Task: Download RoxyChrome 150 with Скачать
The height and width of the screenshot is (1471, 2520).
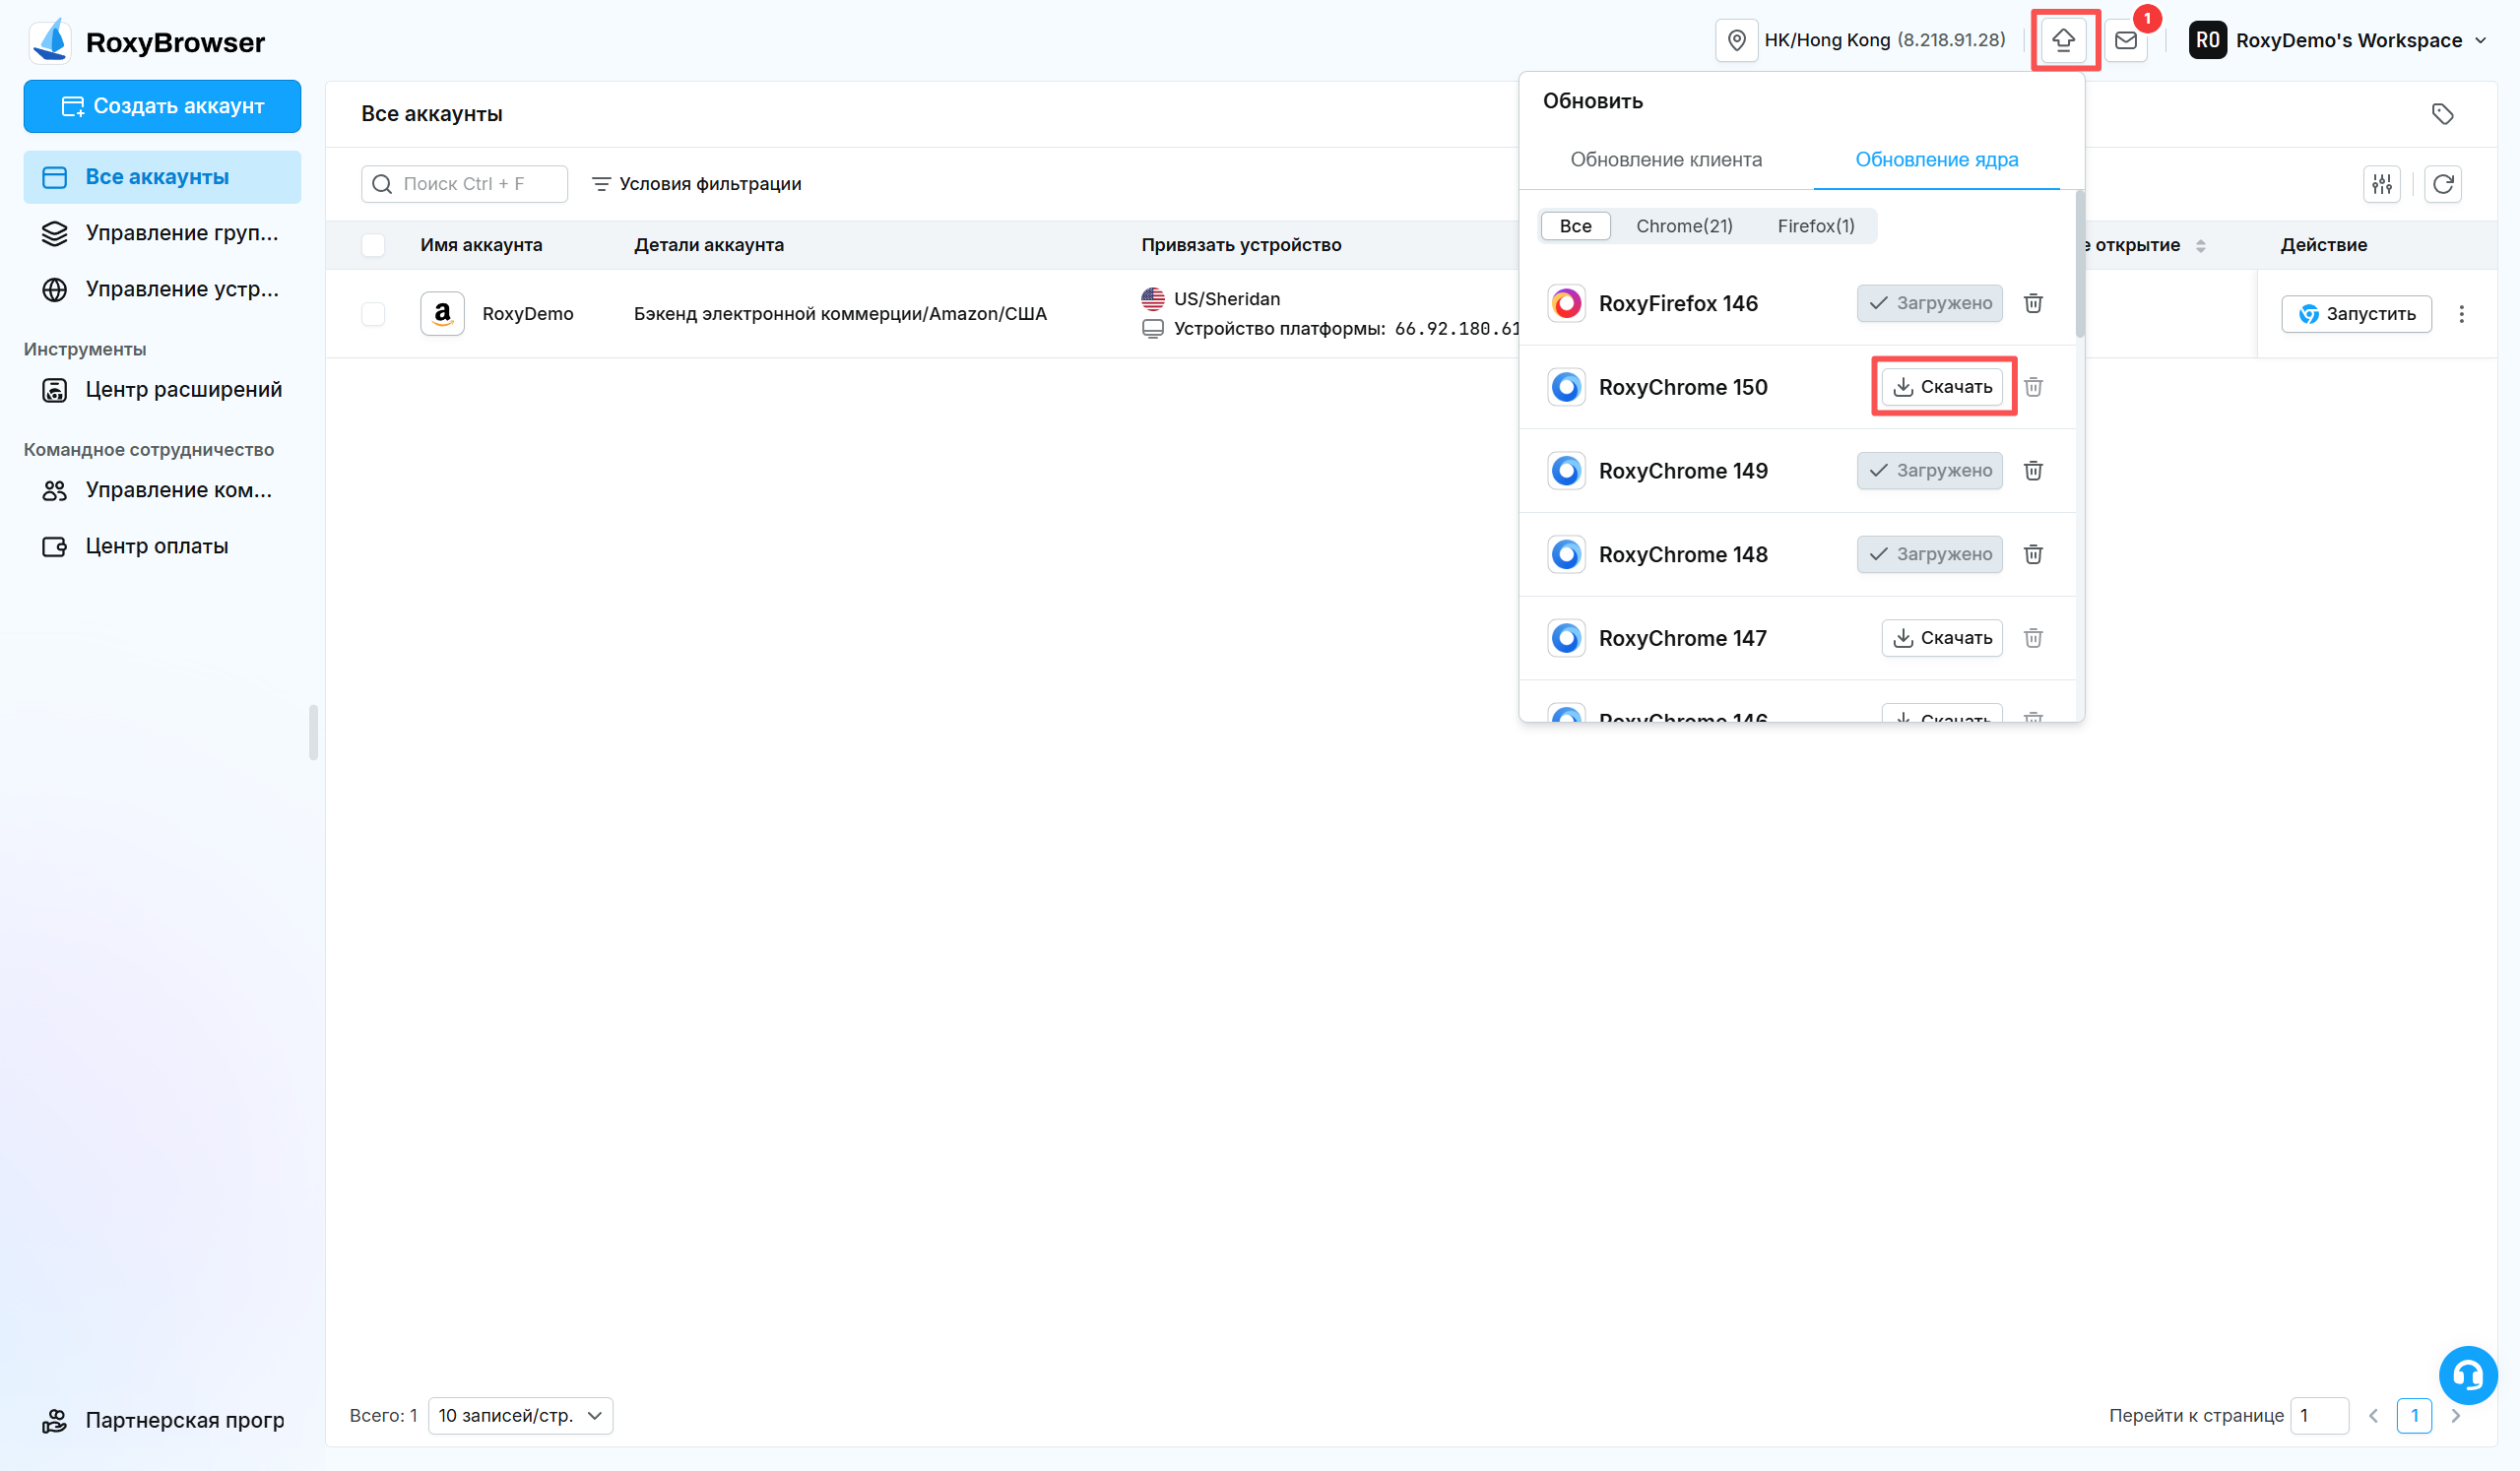Action: 1942,387
